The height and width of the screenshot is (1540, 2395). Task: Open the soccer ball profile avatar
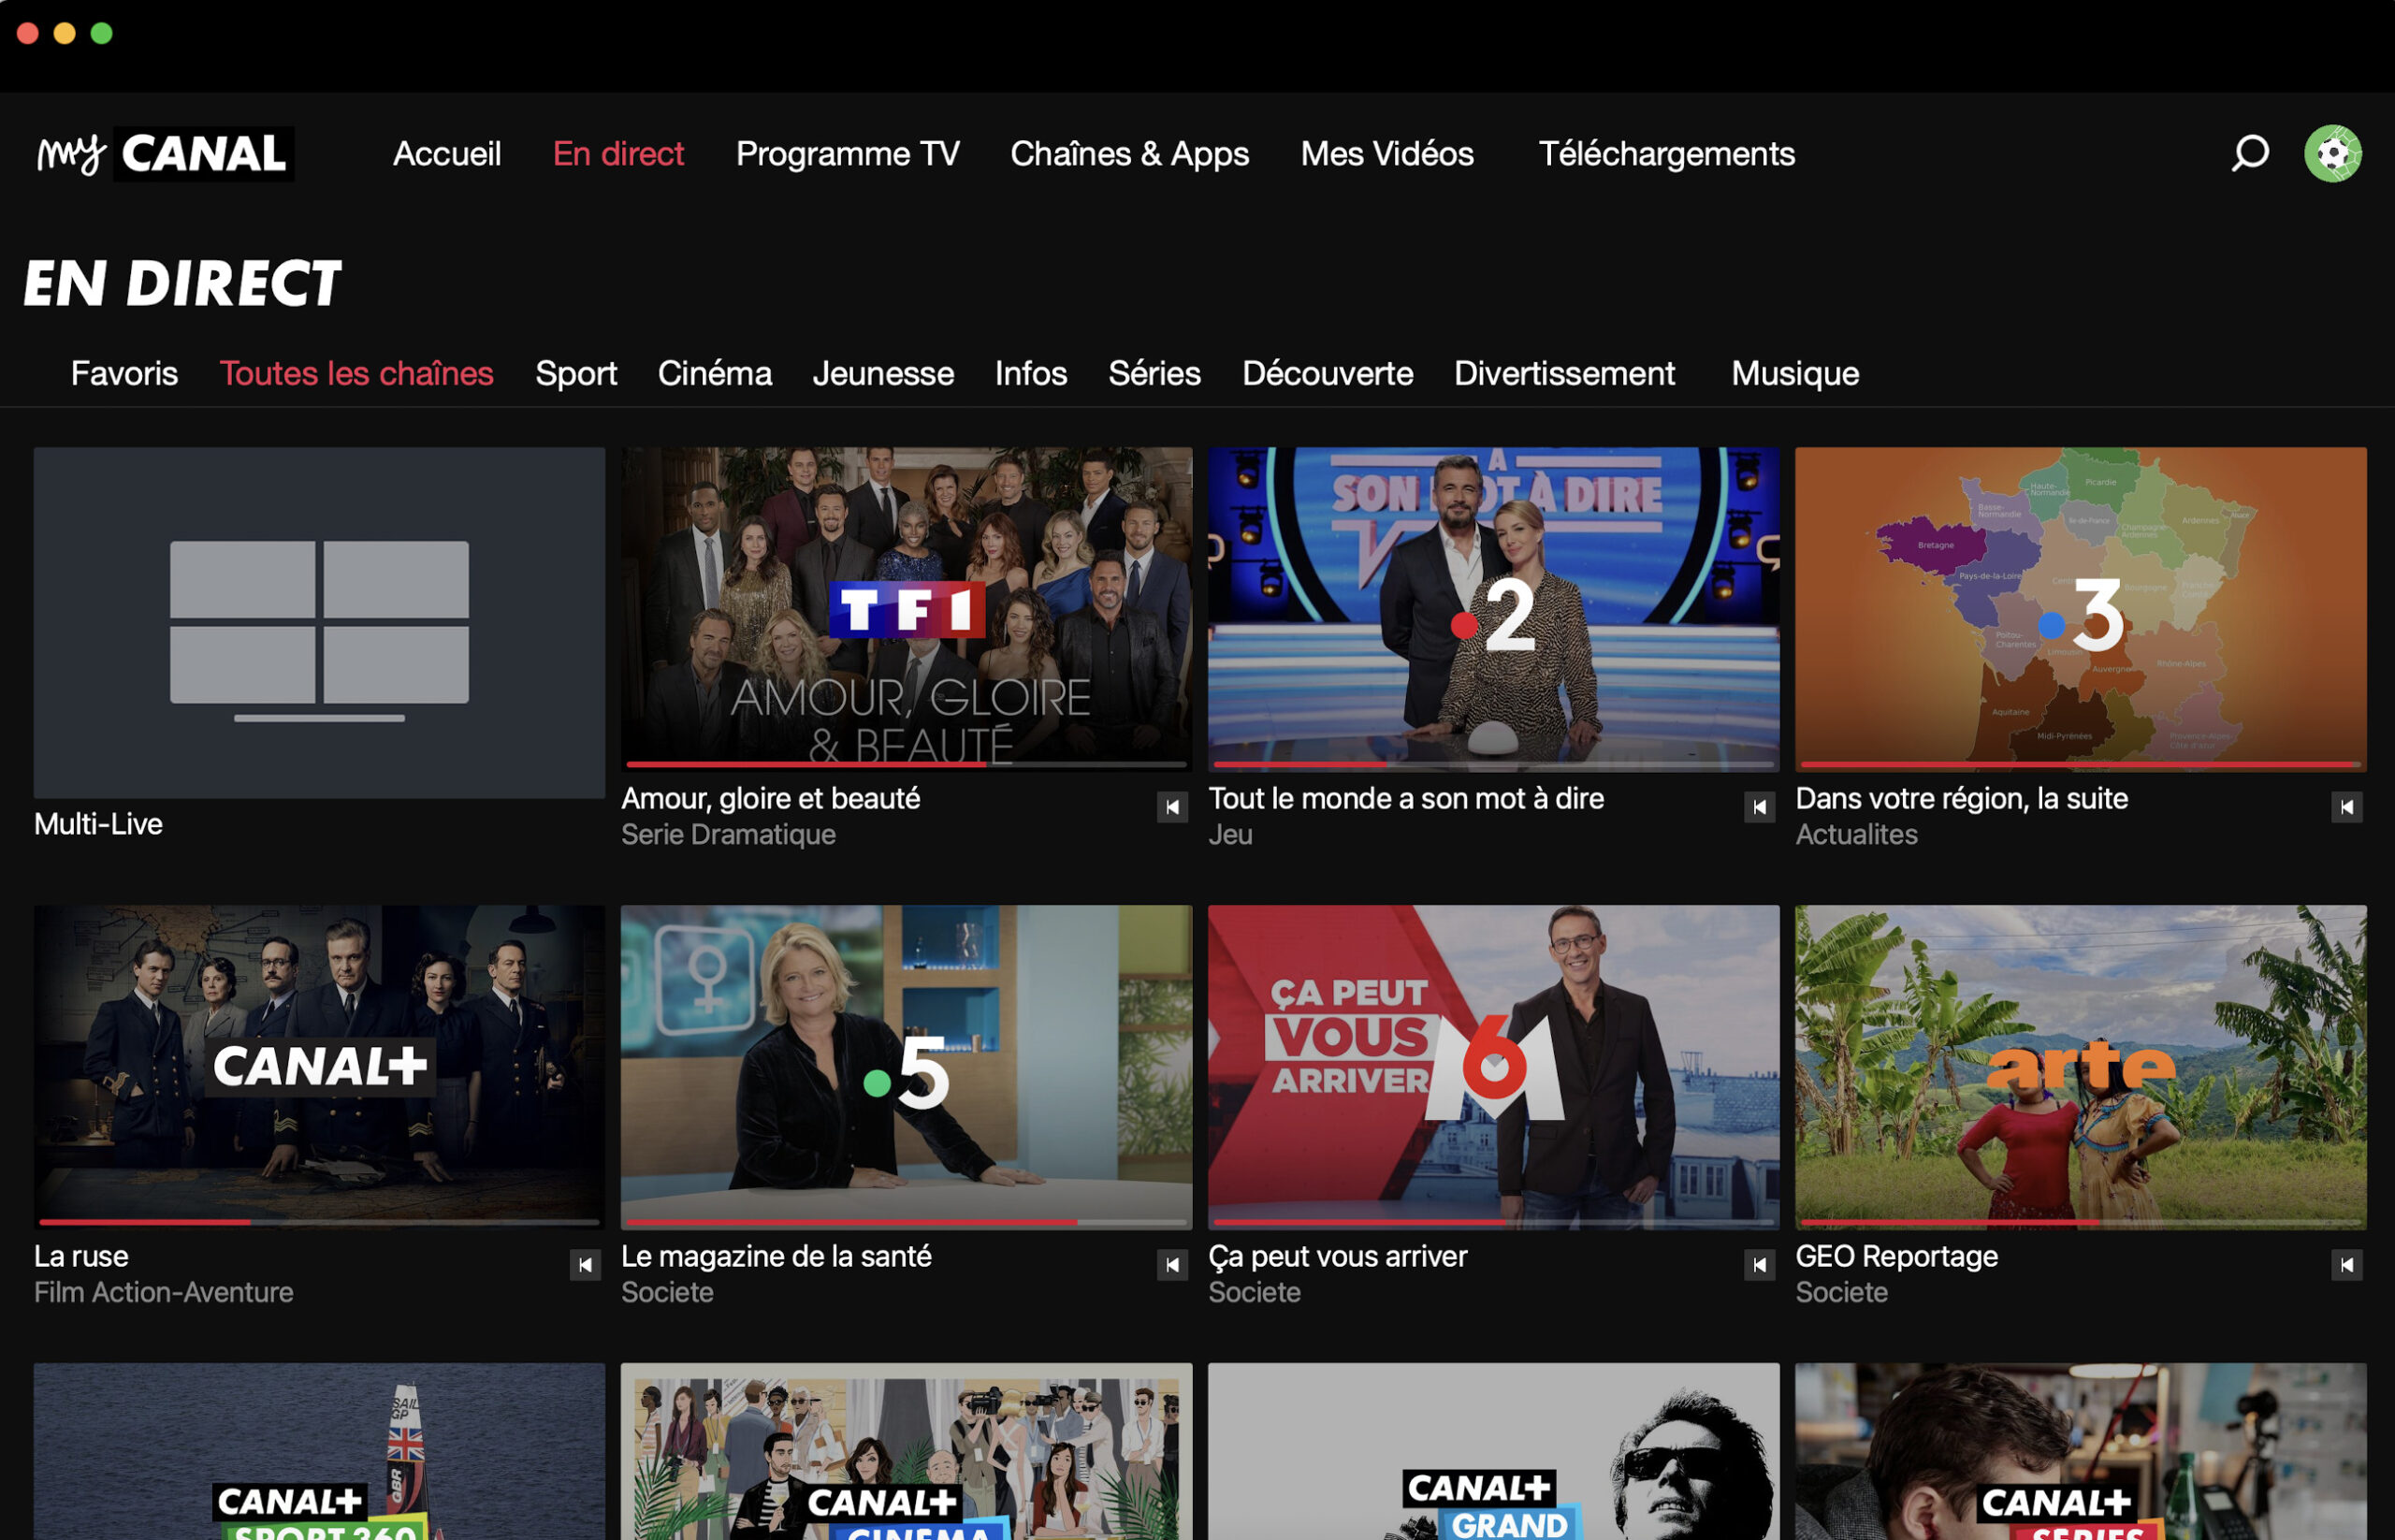2333,153
